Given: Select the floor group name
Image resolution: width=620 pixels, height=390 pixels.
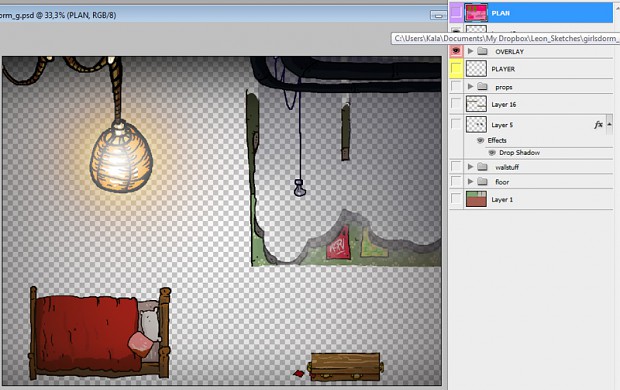Looking at the screenshot, I should tap(502, 182).
